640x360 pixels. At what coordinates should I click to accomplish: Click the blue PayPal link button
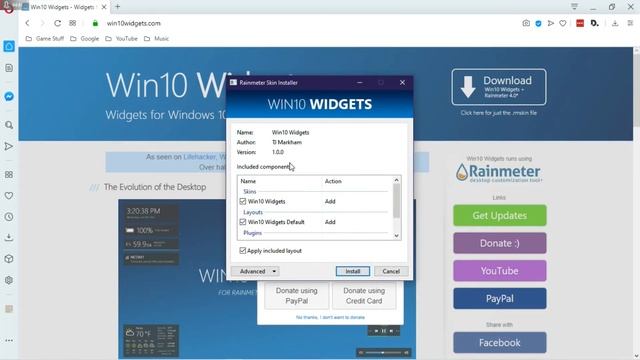[500, 299]
